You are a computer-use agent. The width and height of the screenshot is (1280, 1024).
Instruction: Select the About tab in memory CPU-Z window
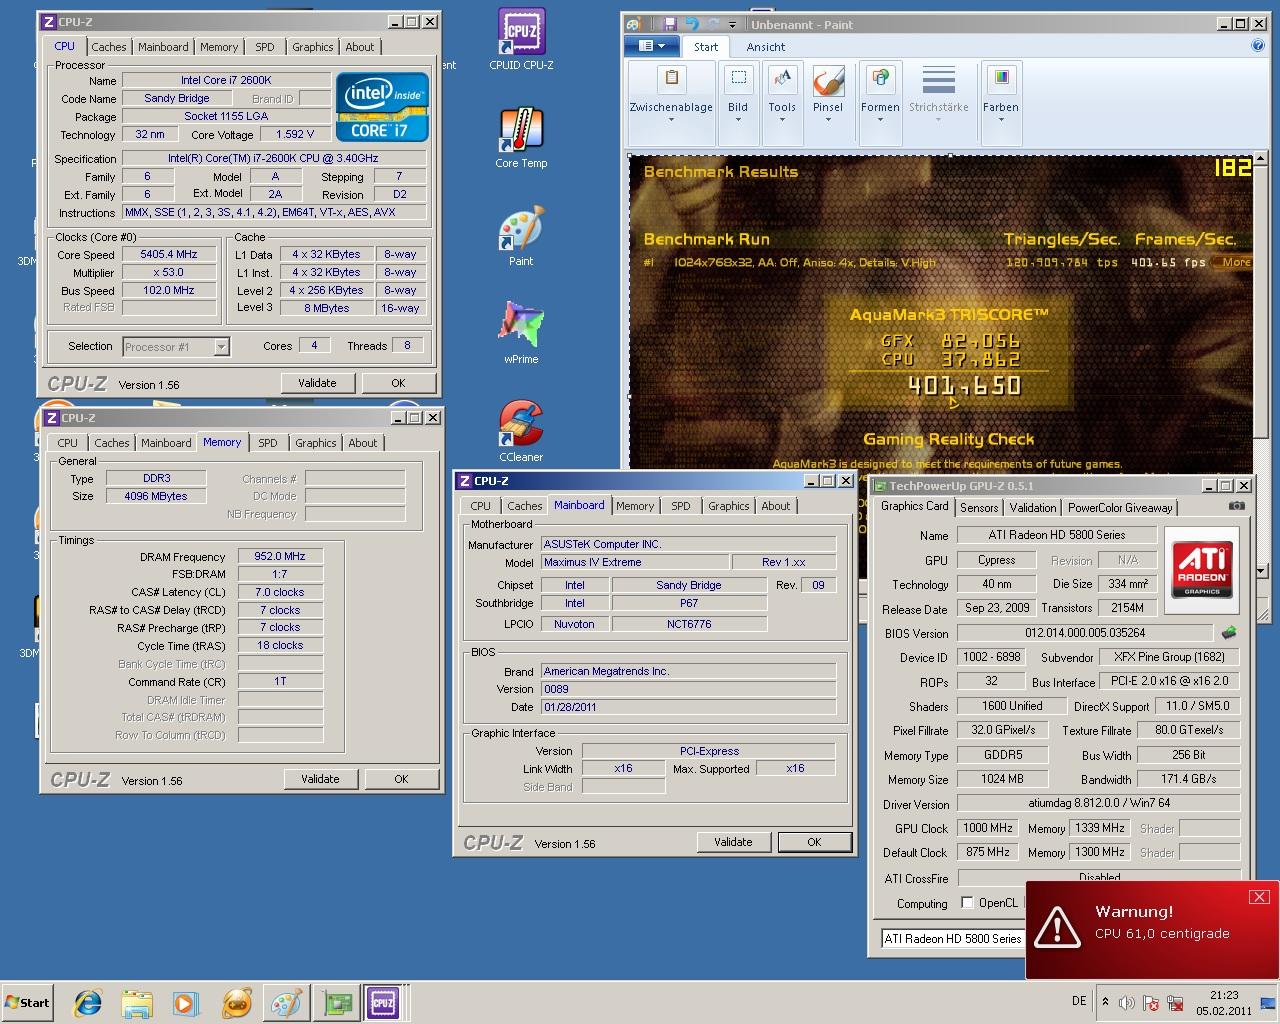point(363,443)
